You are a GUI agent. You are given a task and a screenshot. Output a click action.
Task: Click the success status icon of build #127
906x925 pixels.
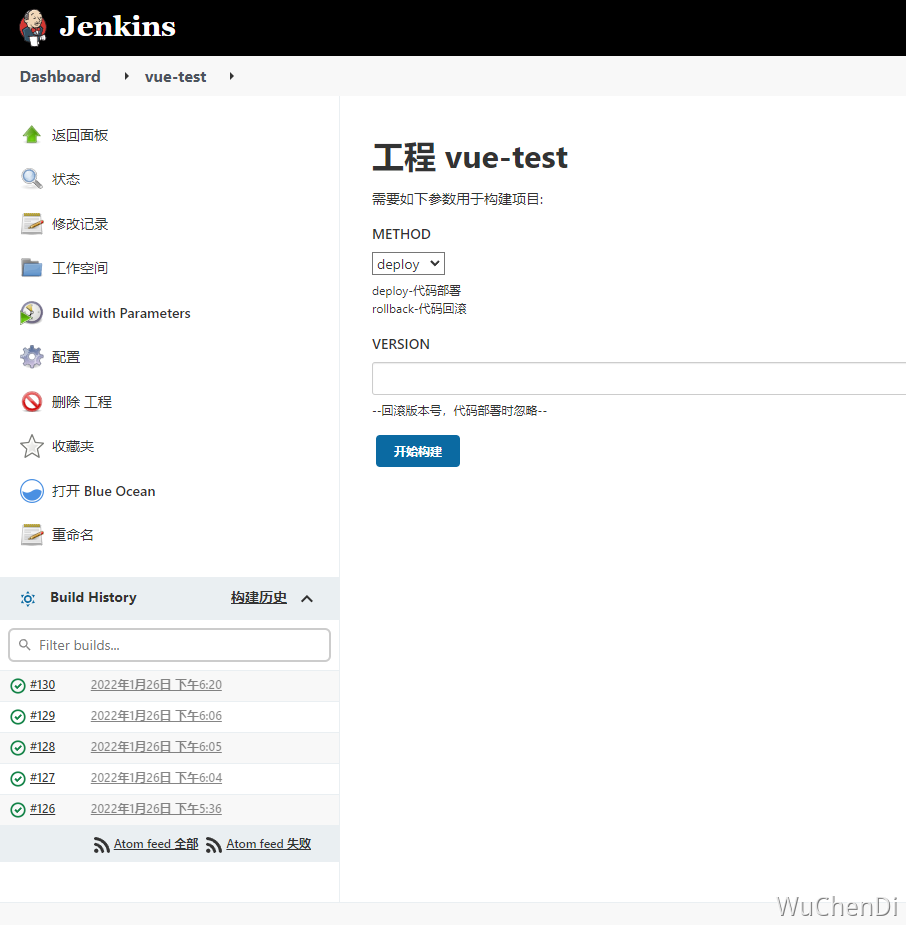[18, 779]
